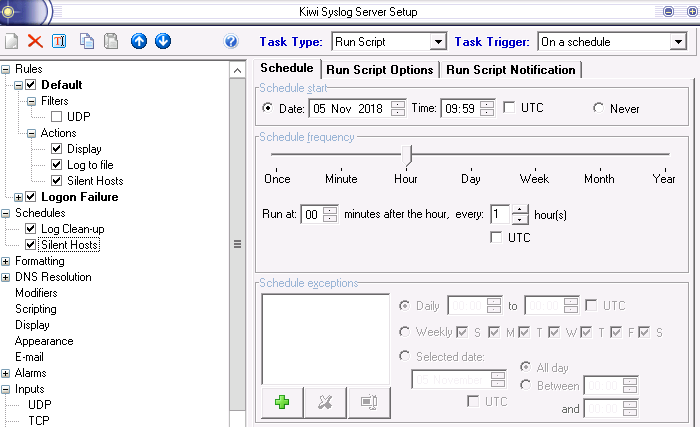
Task: Open the Run Script Notification tab
Action: (x=511, y=70)
